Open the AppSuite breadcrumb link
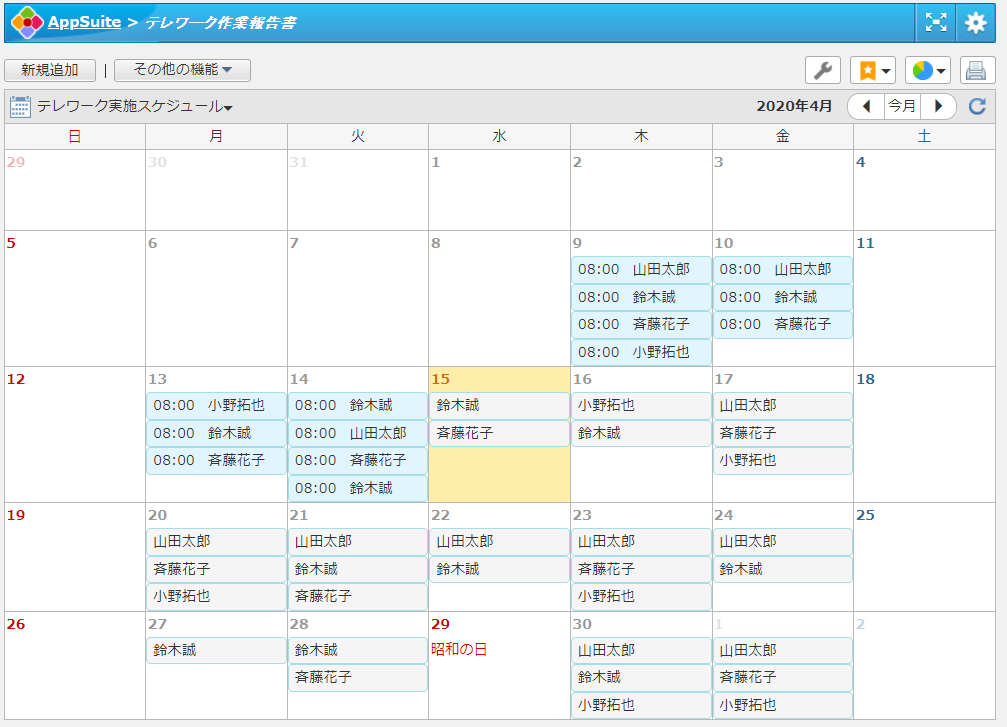 [x=84, y=22]
